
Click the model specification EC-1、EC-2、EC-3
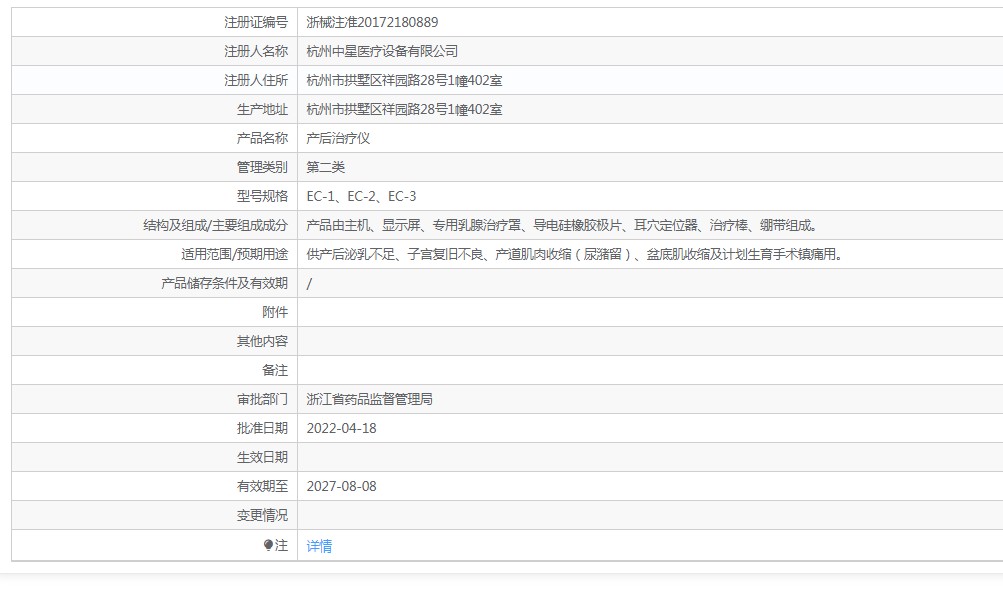361,196
